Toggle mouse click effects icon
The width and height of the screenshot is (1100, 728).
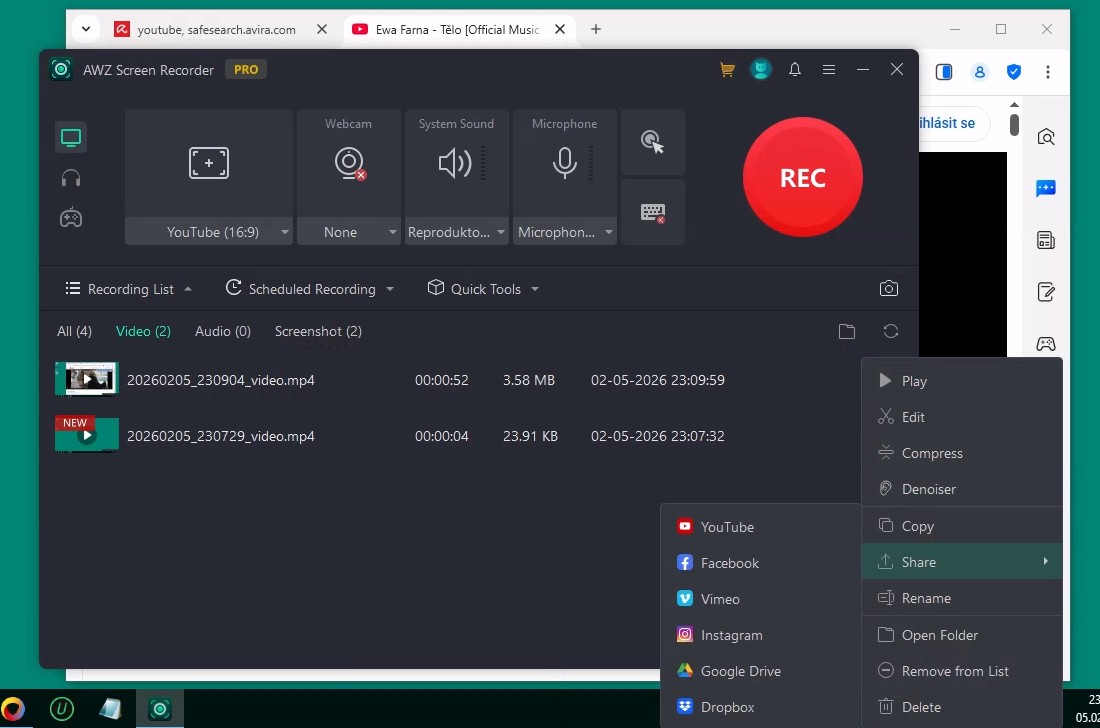tap(653, 141)
